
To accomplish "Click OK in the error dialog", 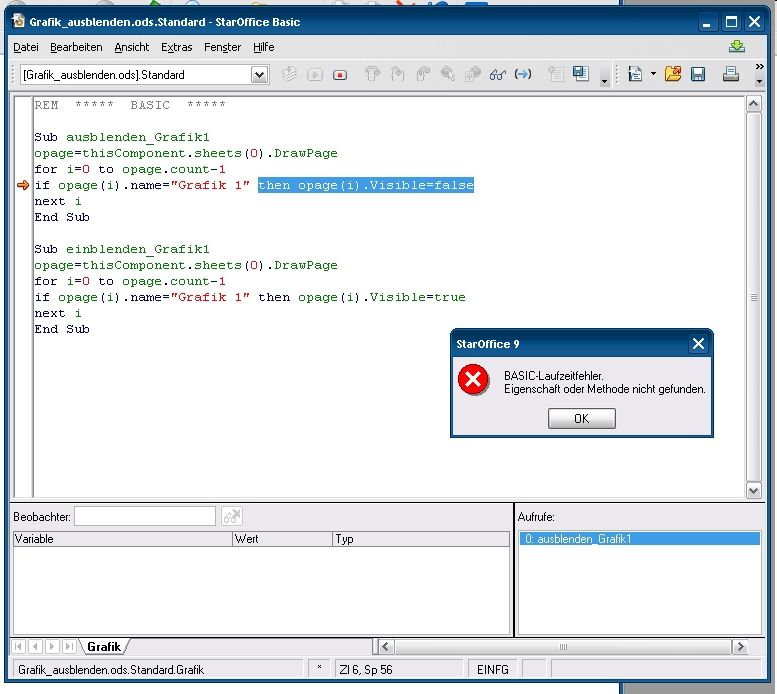I will pos(582,419).
